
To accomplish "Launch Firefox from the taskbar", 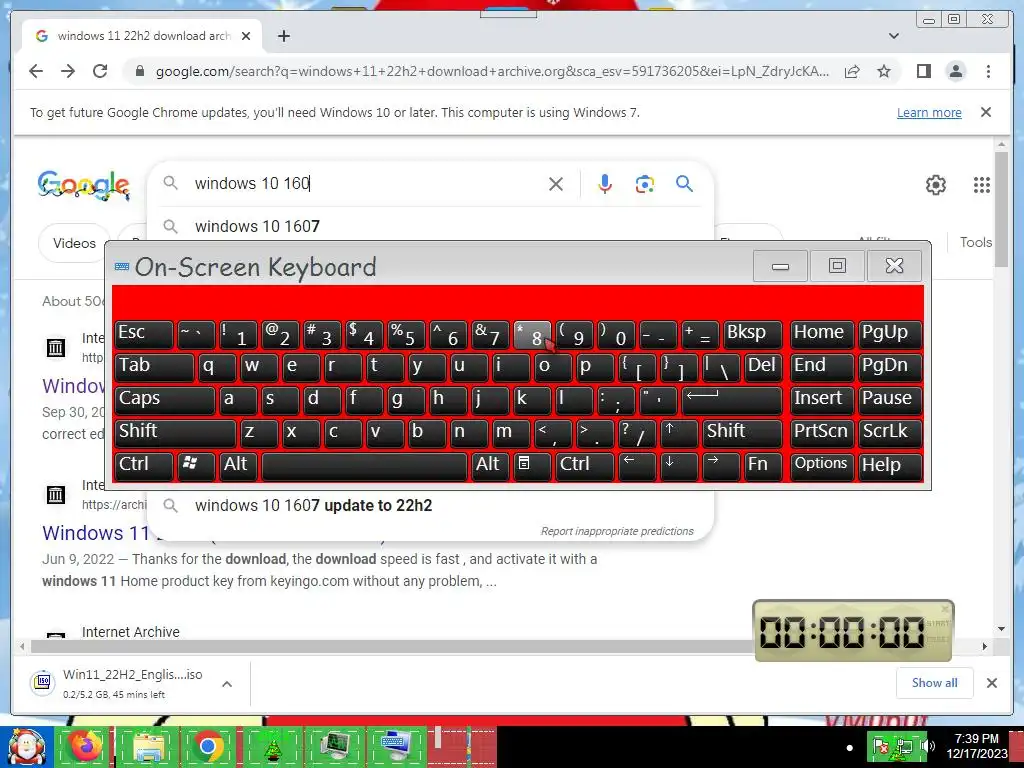I will click(86, 746).
